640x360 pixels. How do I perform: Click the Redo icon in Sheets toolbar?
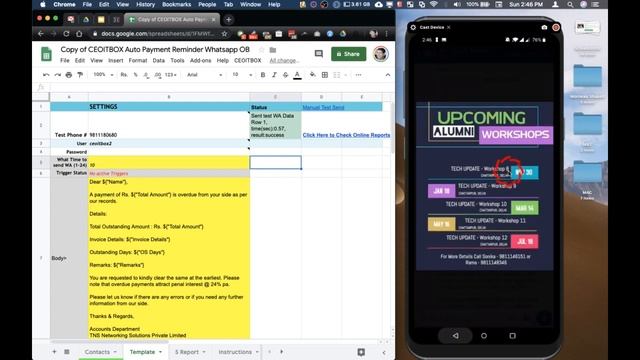[x=58, y=75]
